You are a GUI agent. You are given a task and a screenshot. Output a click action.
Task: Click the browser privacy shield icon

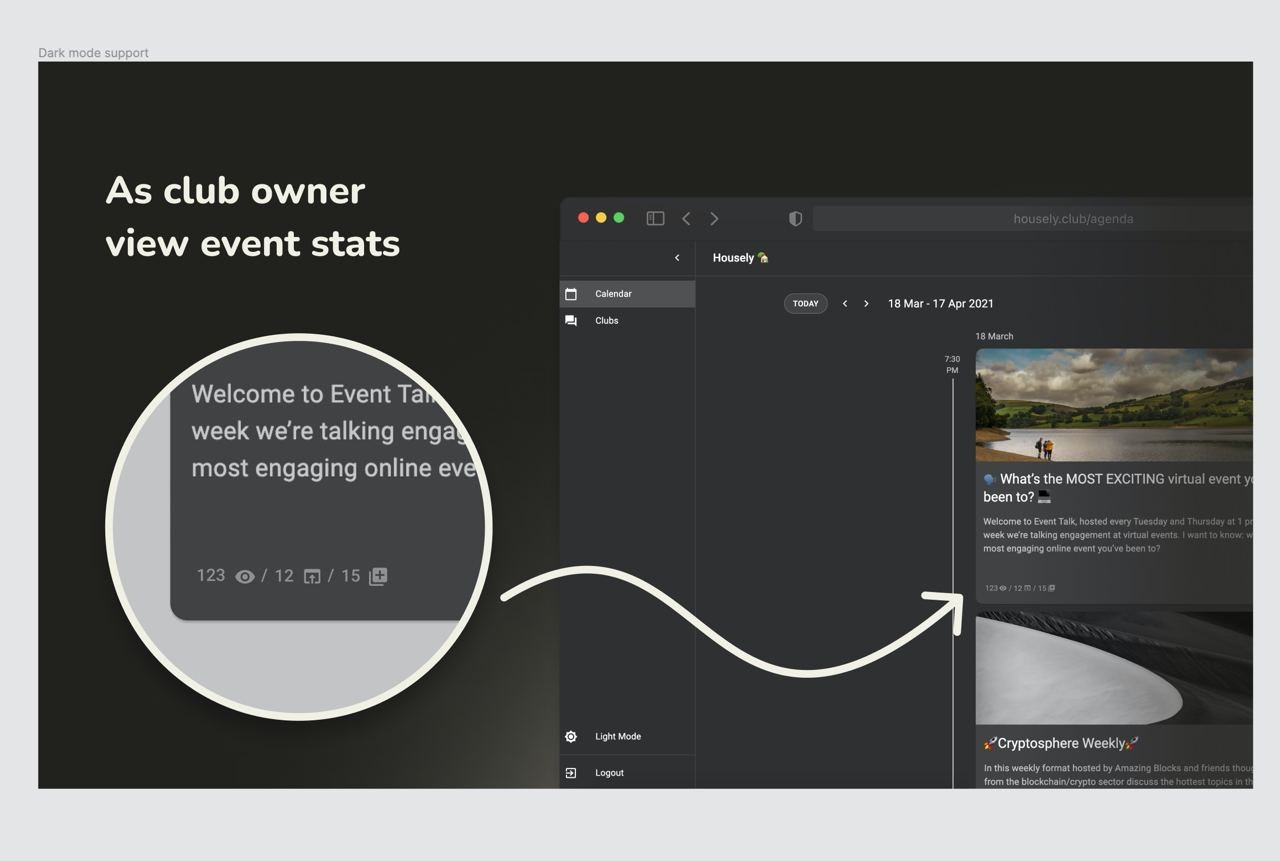click(x=796, y=219)
